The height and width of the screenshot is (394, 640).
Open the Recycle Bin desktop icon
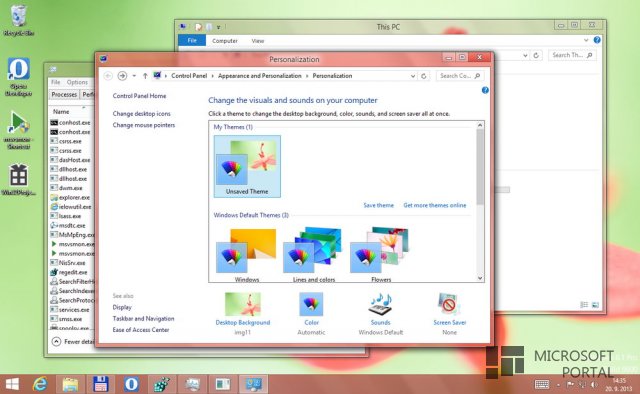pyautogui.click(x=18, y=20)
